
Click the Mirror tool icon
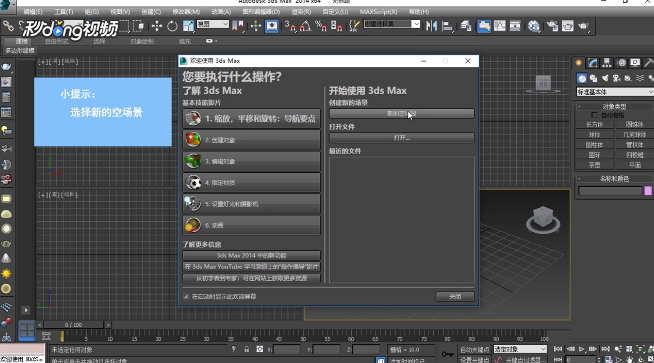[431, 26]
